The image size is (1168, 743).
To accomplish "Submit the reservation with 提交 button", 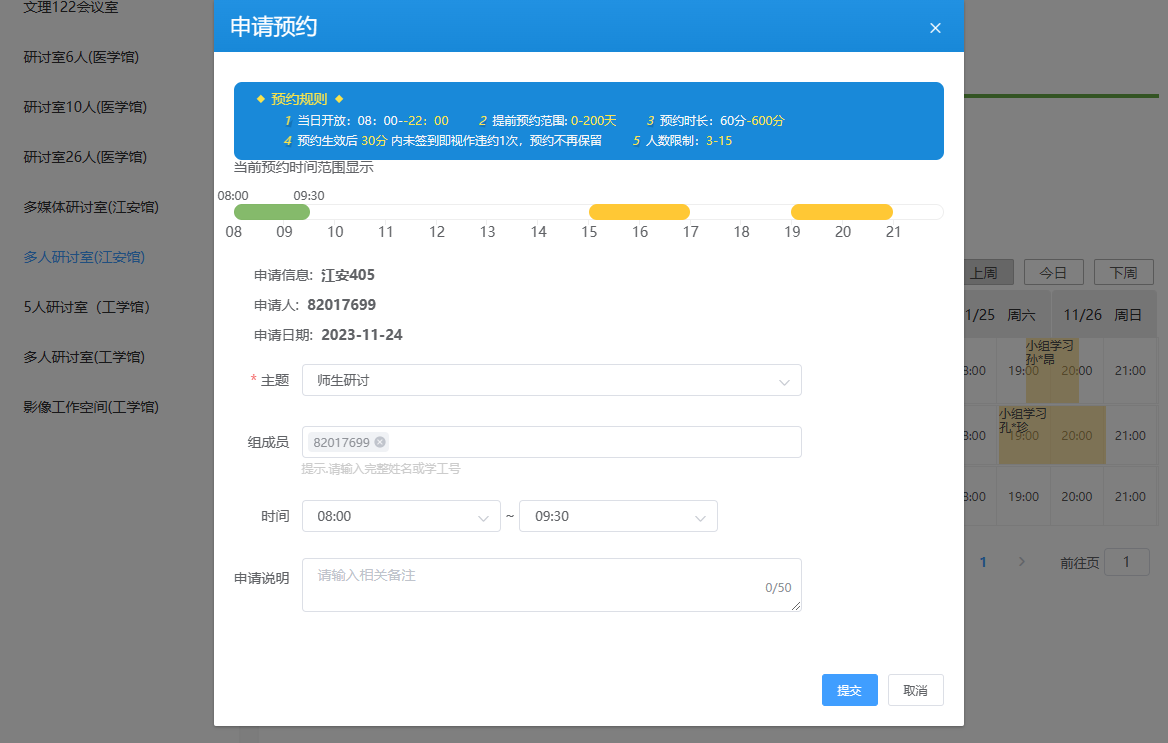I will click(849, 690).
